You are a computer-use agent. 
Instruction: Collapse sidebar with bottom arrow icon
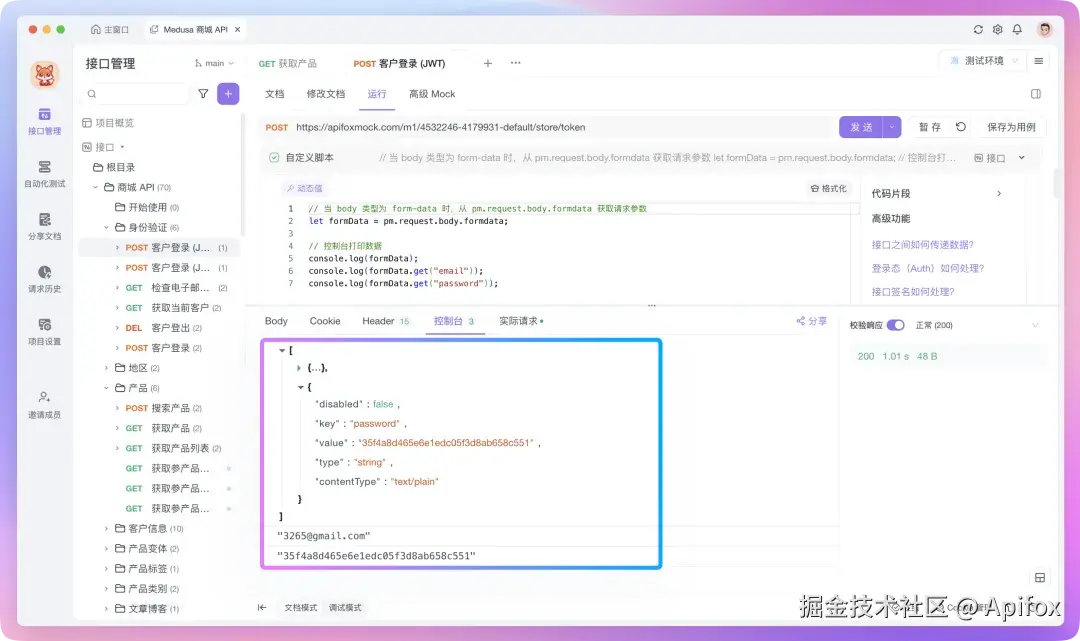point(262,607)
